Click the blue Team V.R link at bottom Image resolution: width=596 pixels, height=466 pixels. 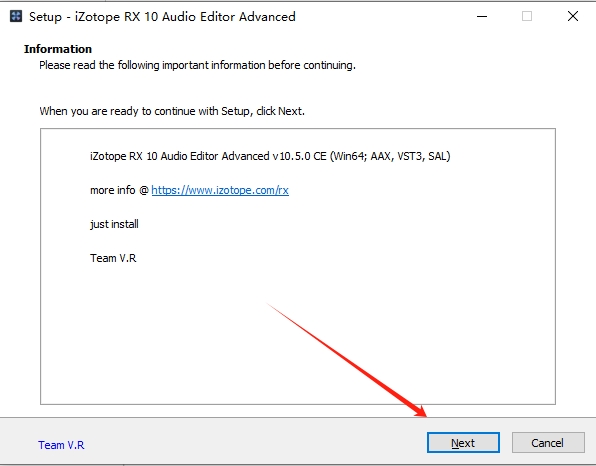[61, 445]
